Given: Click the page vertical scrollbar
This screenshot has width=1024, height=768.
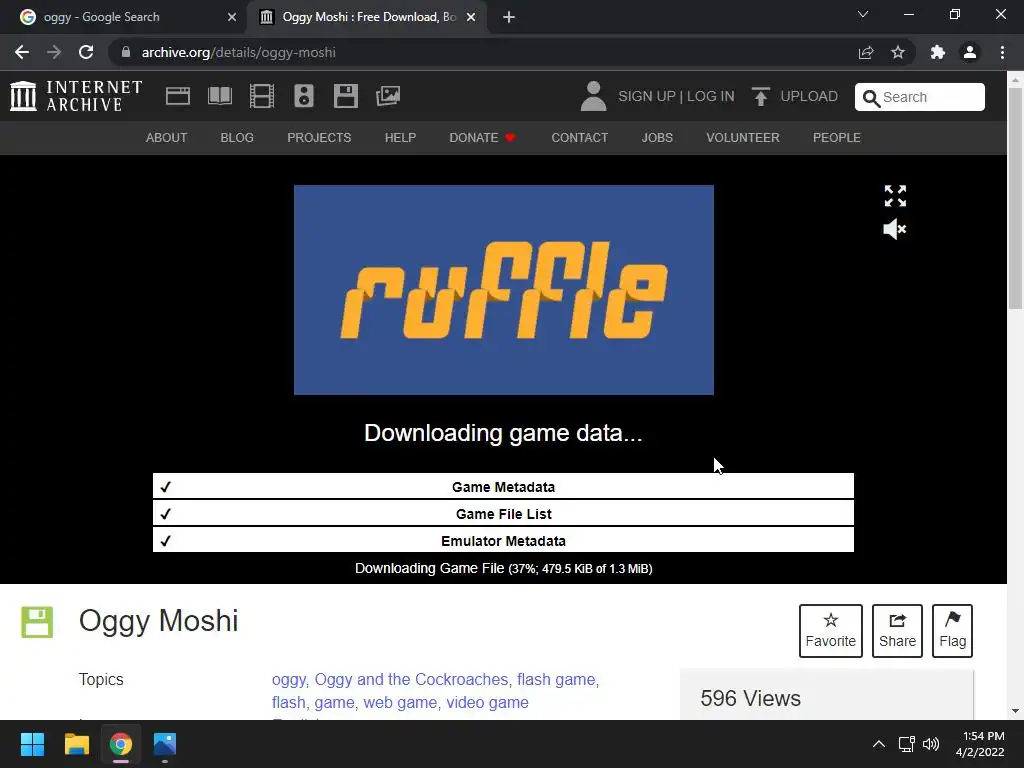Looking at the screenshot, I should tap(1015, 198).
